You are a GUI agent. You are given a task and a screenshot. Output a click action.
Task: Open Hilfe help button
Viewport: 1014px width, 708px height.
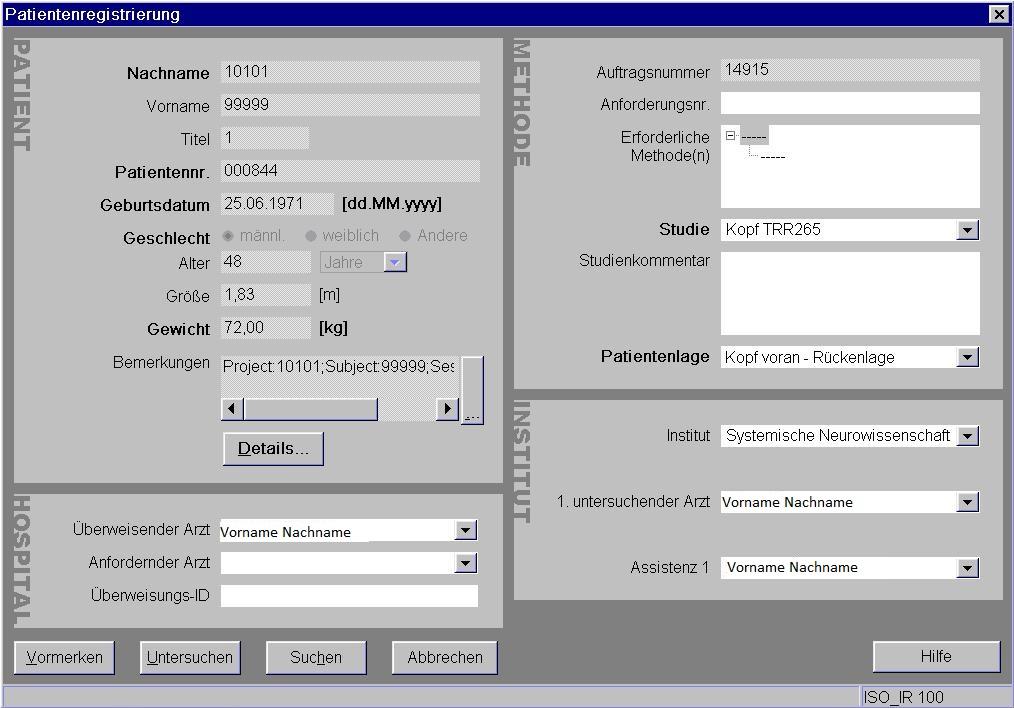click(936, 656)
